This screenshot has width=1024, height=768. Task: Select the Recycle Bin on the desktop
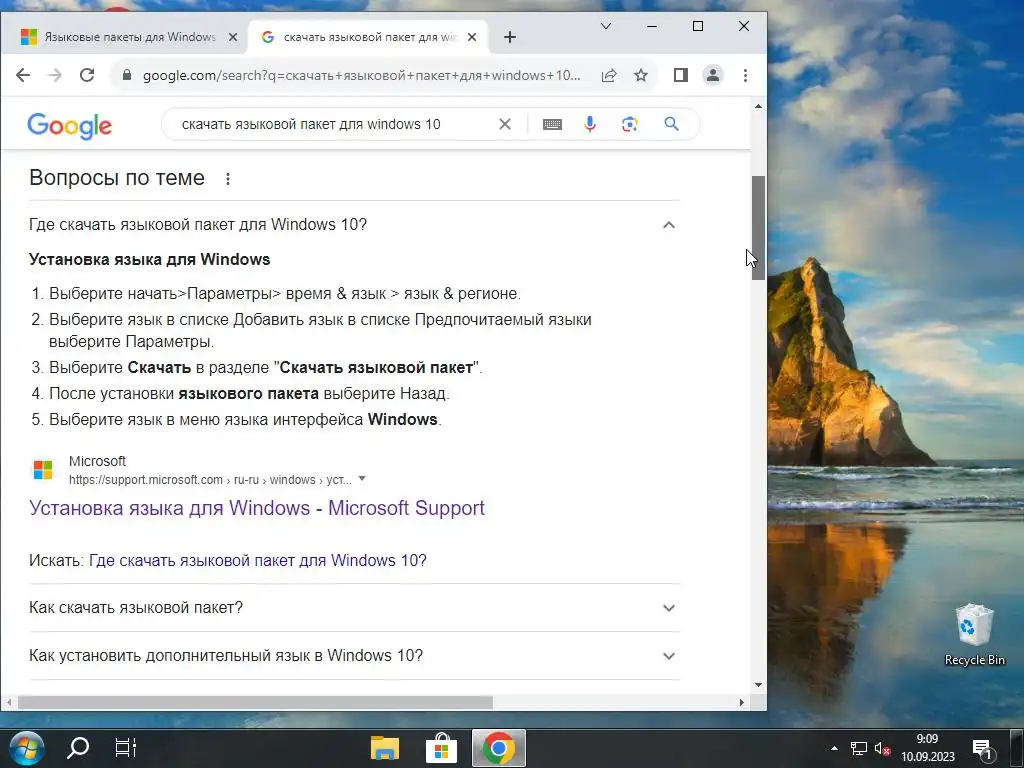pos(974,634)
